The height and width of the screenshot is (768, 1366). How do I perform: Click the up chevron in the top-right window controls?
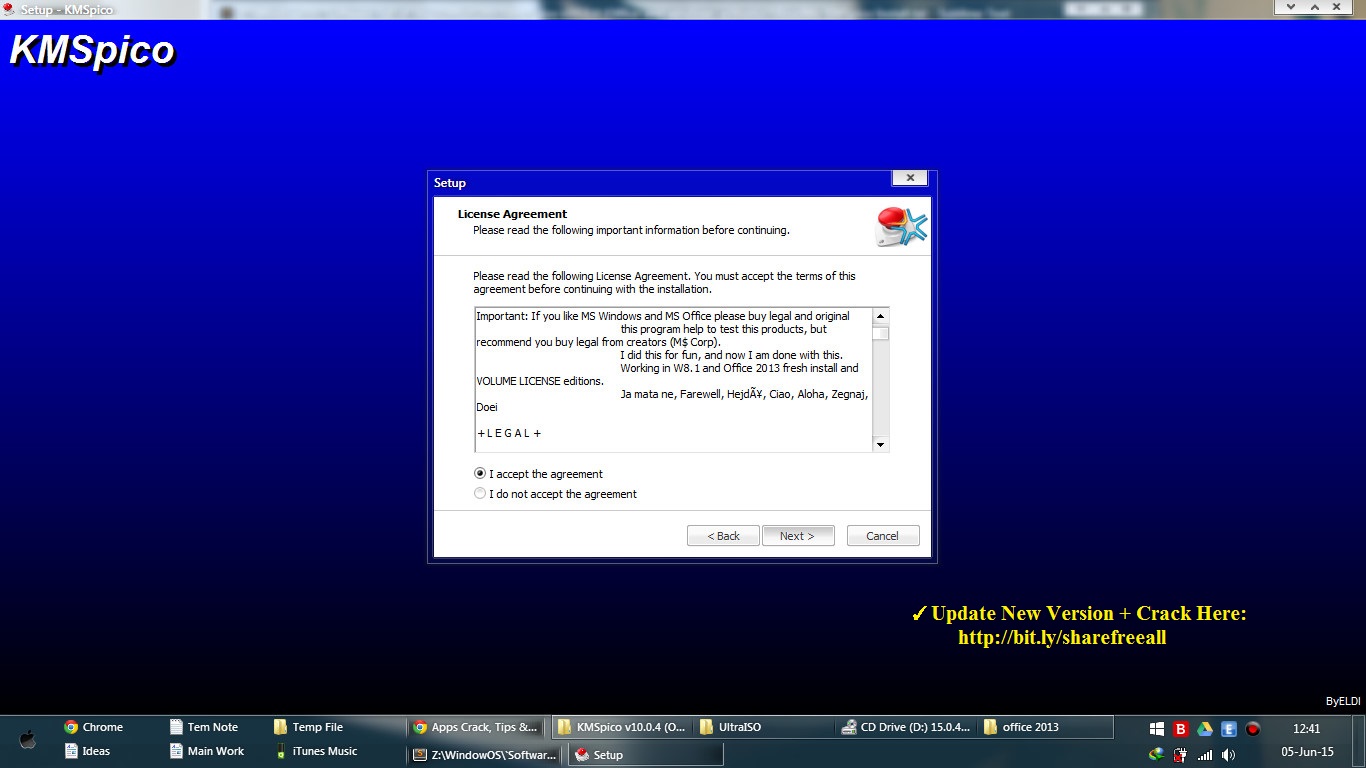click(x=1315, y=7)
